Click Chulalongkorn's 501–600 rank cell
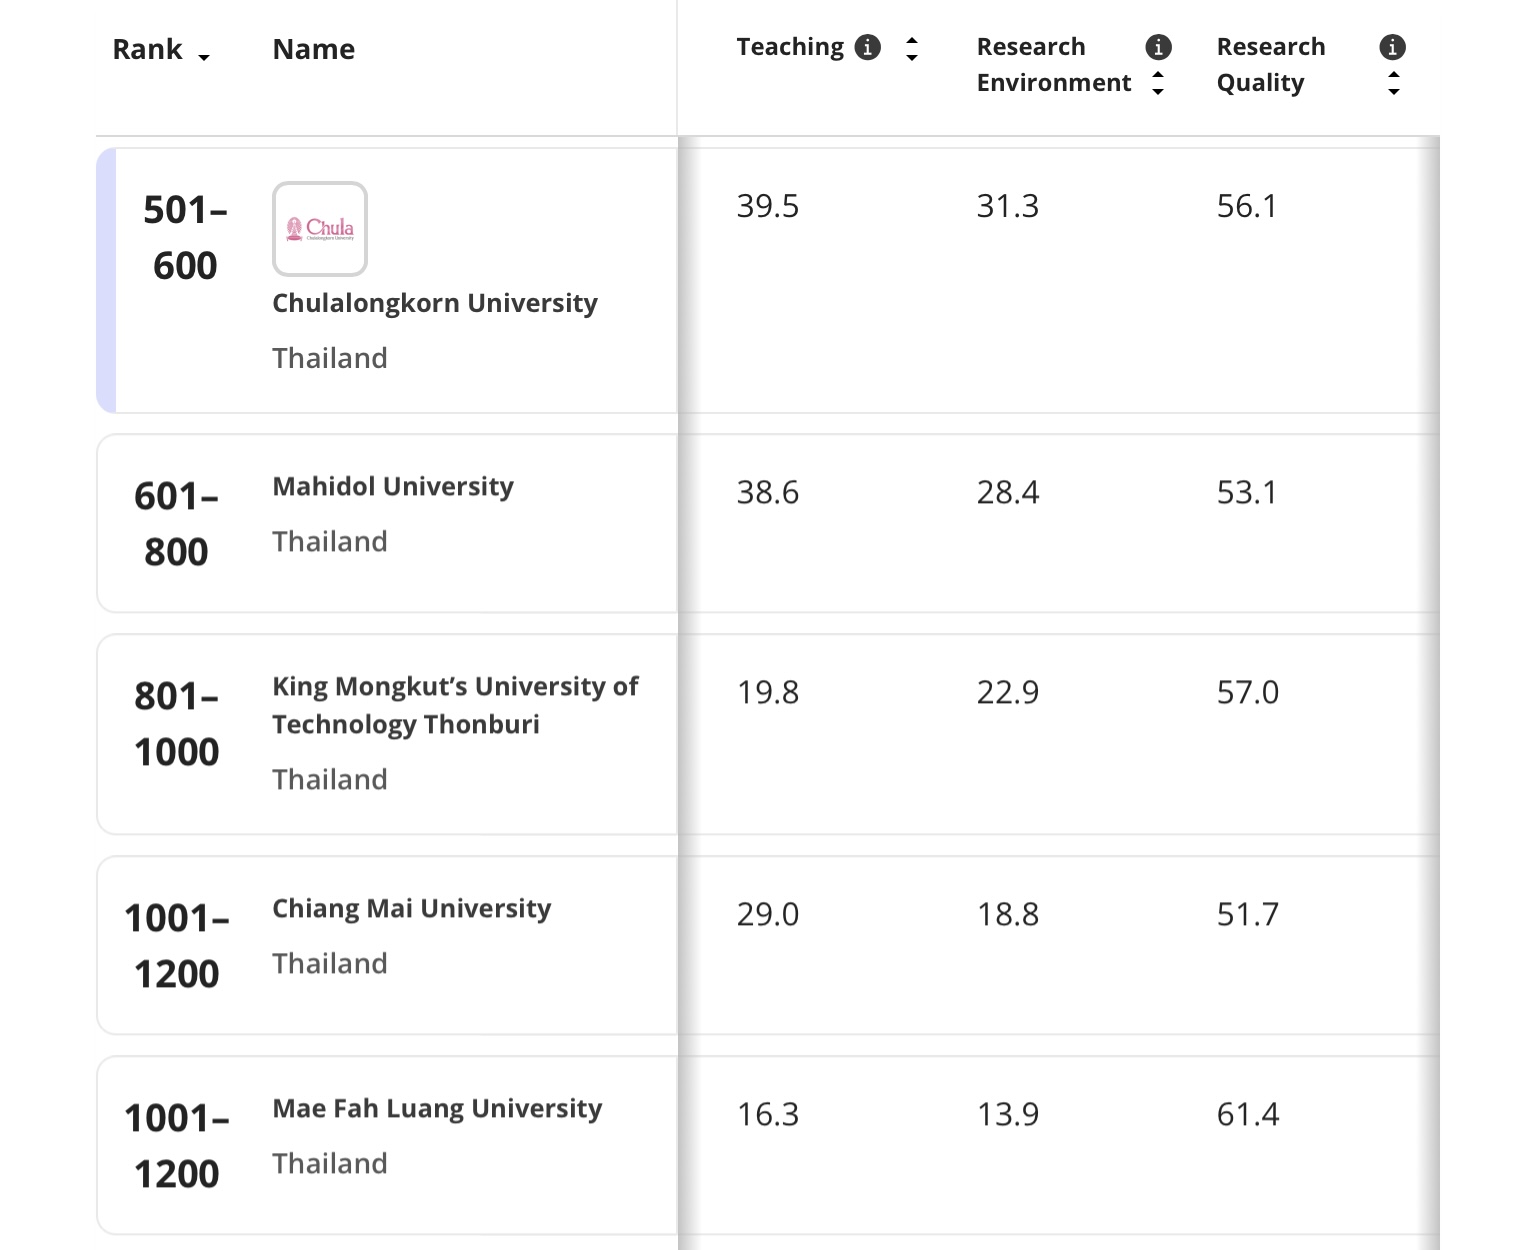Image resolution: width=1536 pixels, height=1250 pixels. [185, 238]
